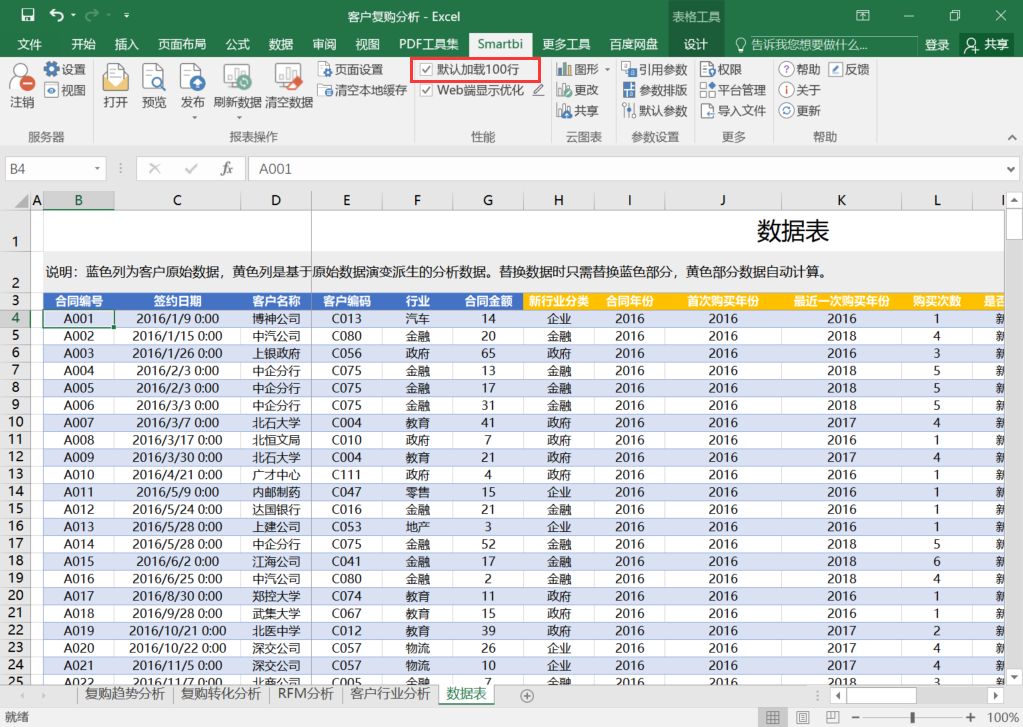
Task: Click the save icon in title bar
Action: (27, 16)
